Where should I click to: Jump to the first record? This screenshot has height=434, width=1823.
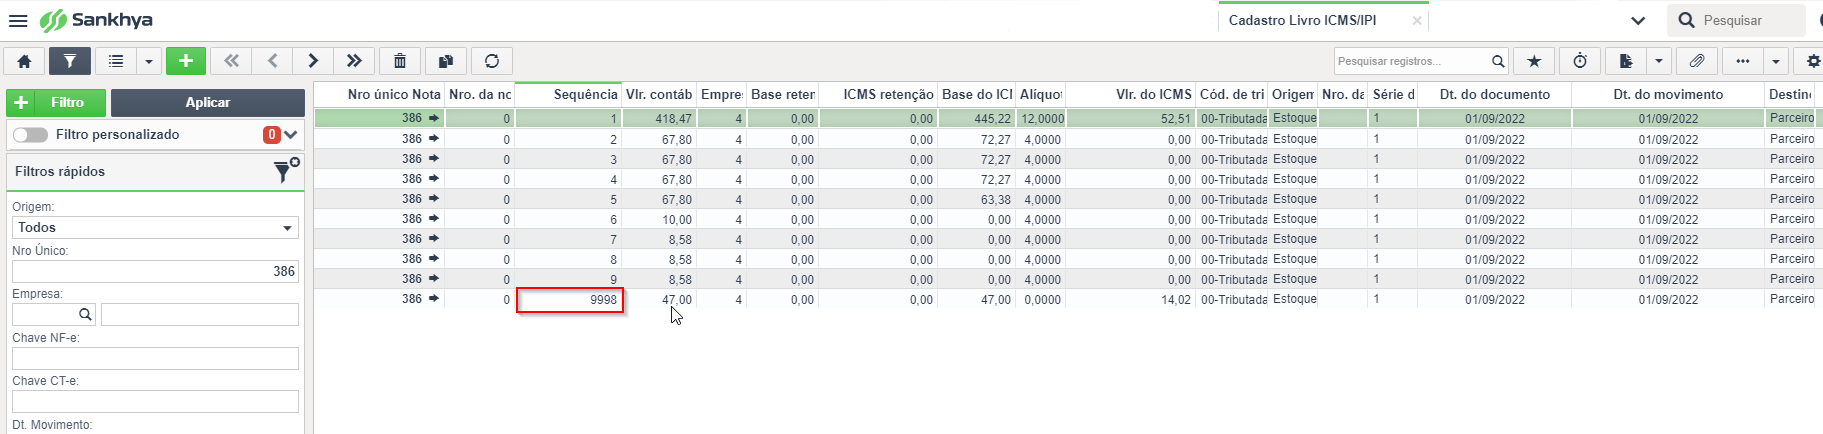(231, 61)
